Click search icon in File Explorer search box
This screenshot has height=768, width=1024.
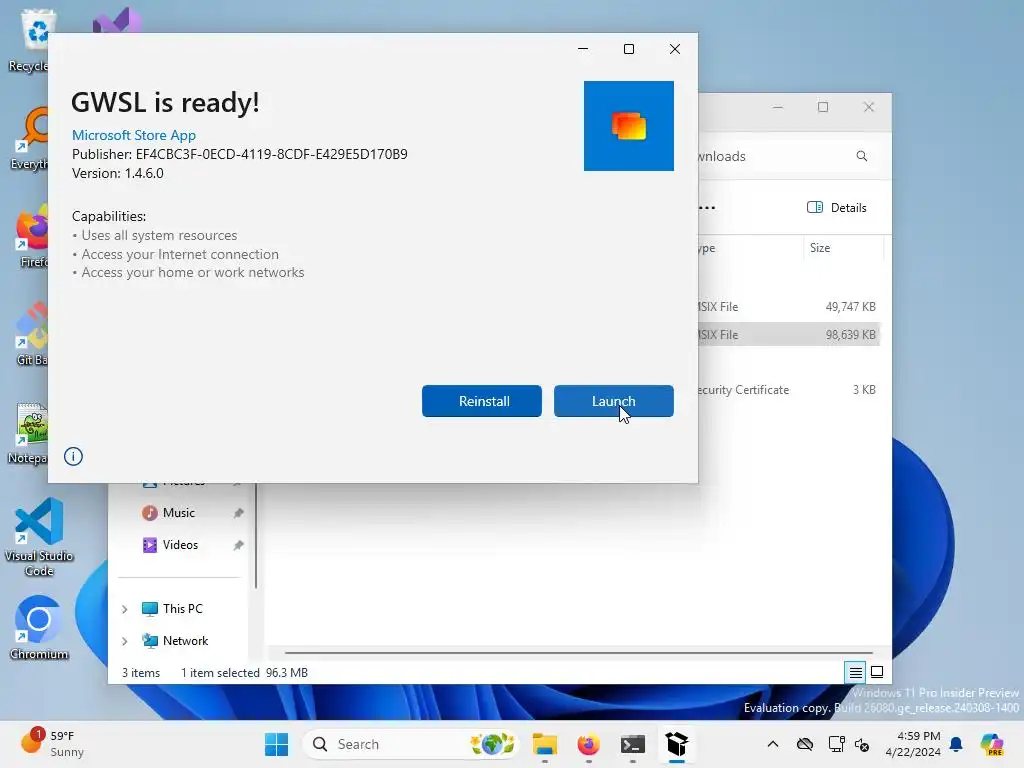point(861,156)
